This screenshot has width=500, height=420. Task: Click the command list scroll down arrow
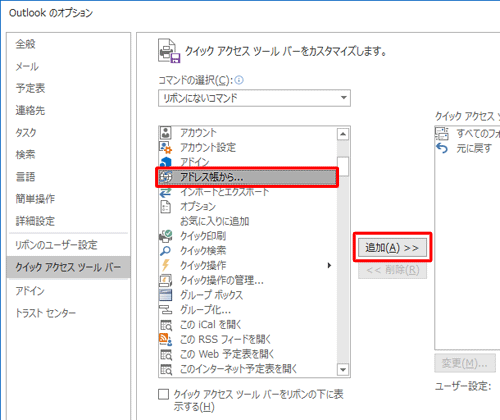pyautogui.click(x=343, y=369)
